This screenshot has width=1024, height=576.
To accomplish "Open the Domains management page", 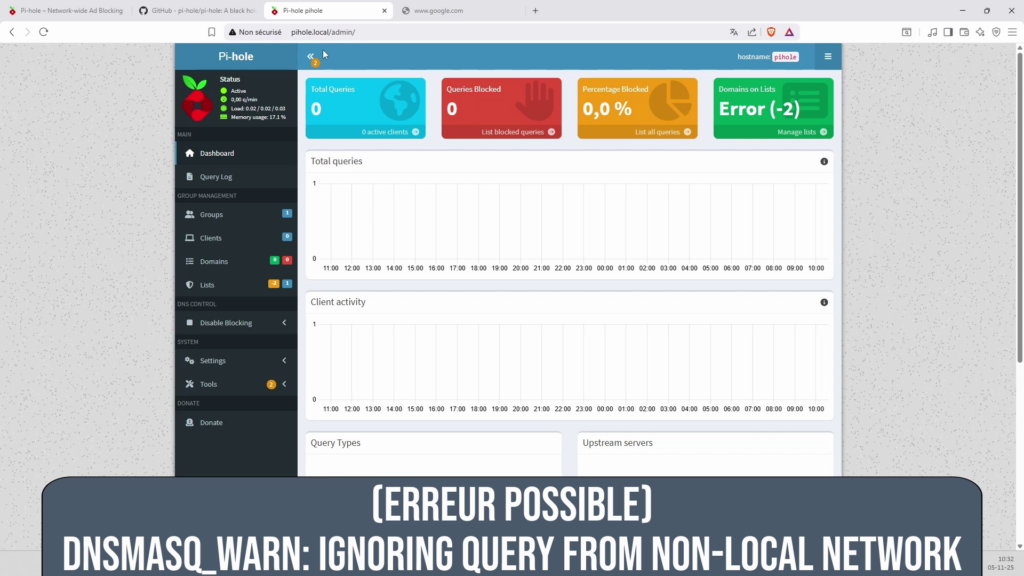I will 213,261.
